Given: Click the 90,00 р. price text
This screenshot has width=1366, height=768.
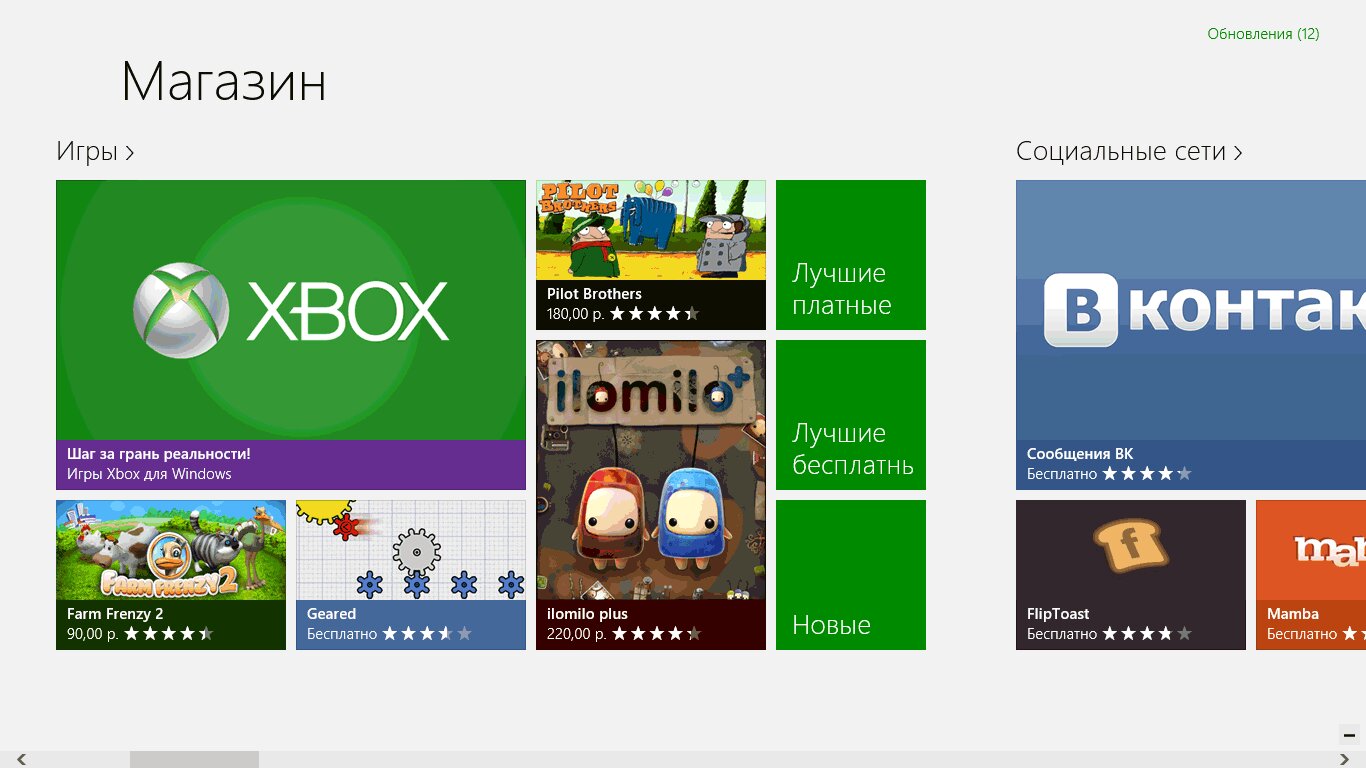Looking at the screenshot, I should (x=92, y=634).
